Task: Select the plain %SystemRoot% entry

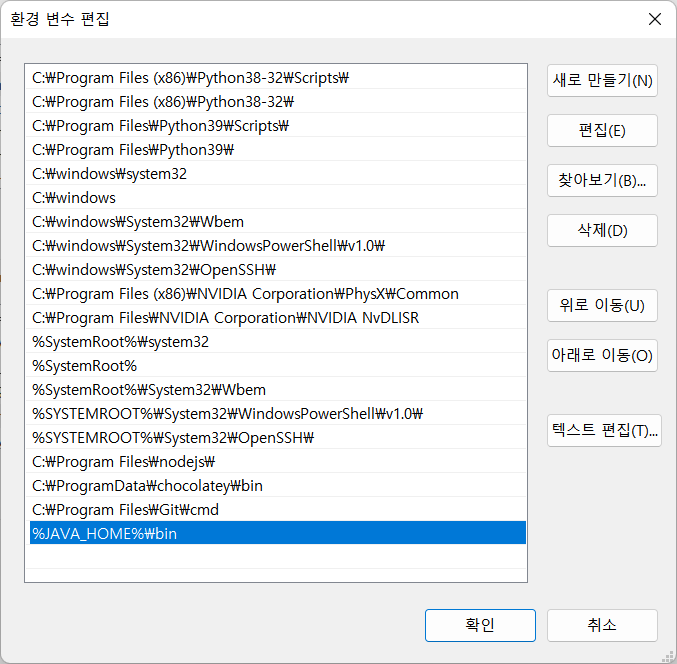Action: [278, 366]
